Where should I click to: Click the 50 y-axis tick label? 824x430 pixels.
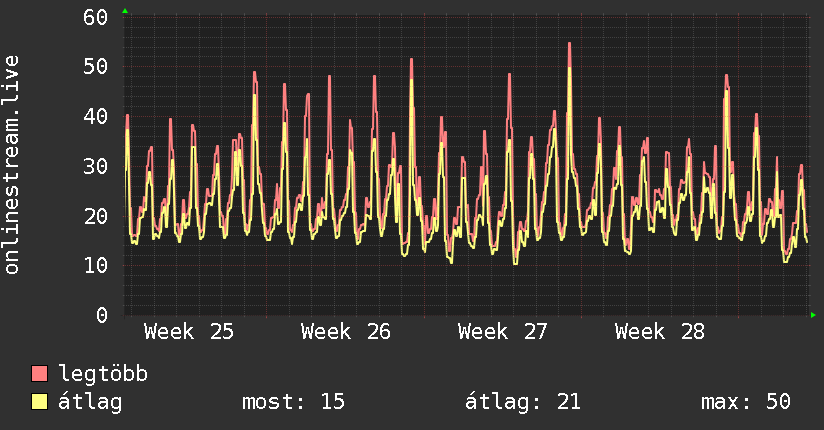coord(95,67)
